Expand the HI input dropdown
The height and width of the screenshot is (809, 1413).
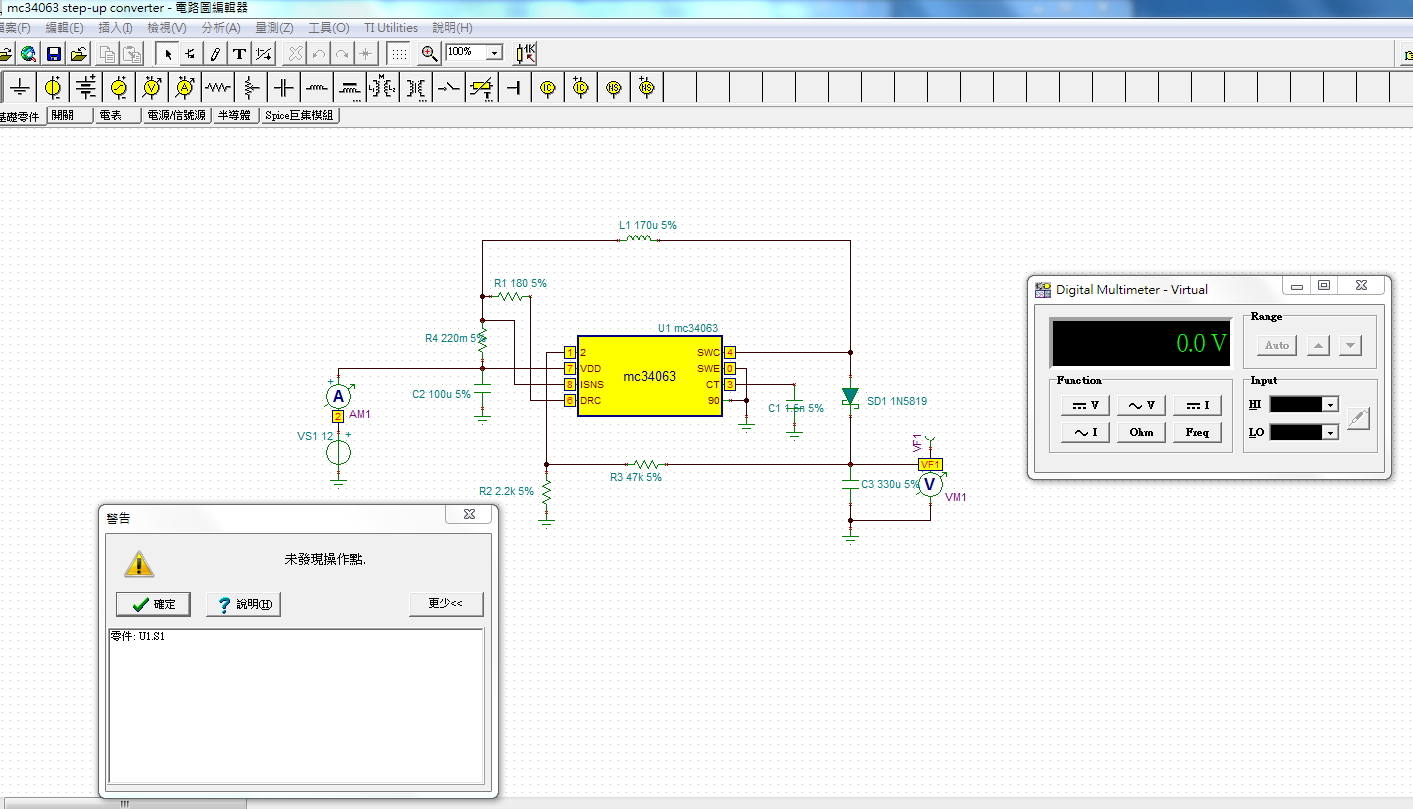[x=1329, y=405]
